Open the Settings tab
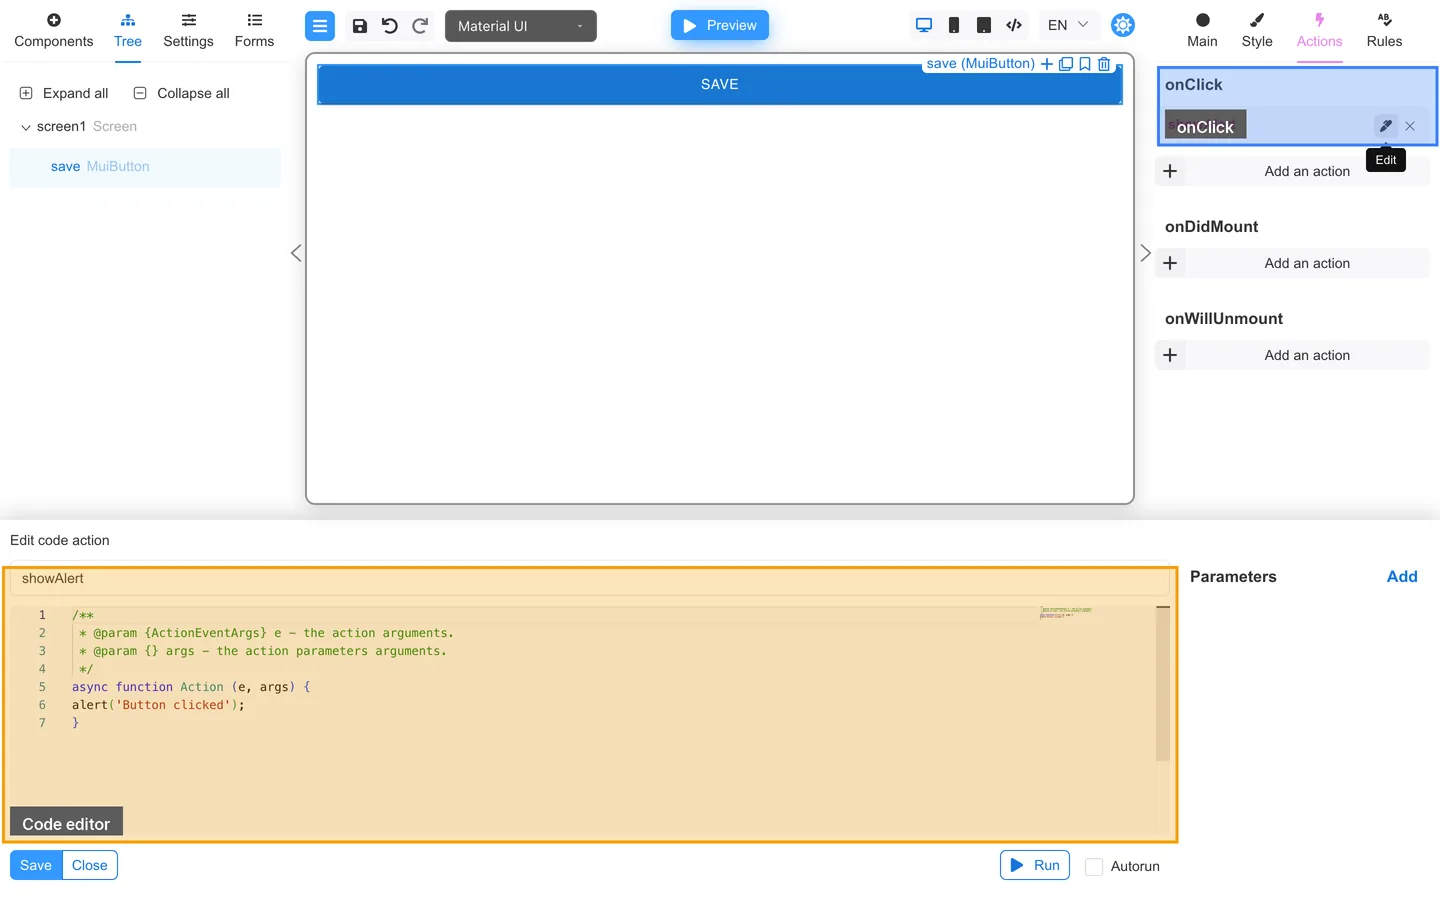This screenshot has height=900, width=1440. point(189,31)
